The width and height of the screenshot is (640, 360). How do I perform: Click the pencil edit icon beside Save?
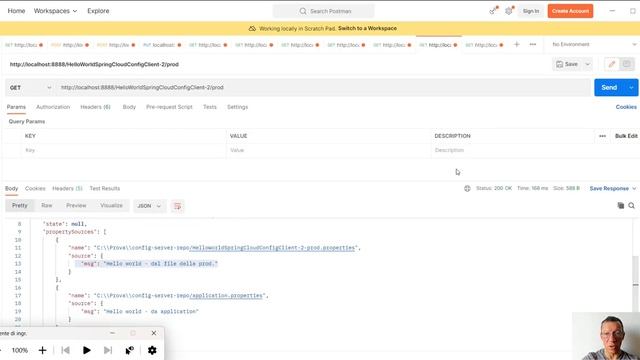click(x=611, y=64)
